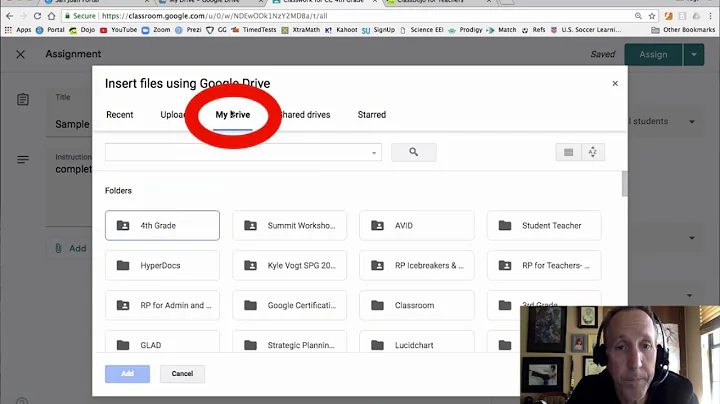Open the Prodigy bookmark
720x404 pixels.
tap(465, 30)
